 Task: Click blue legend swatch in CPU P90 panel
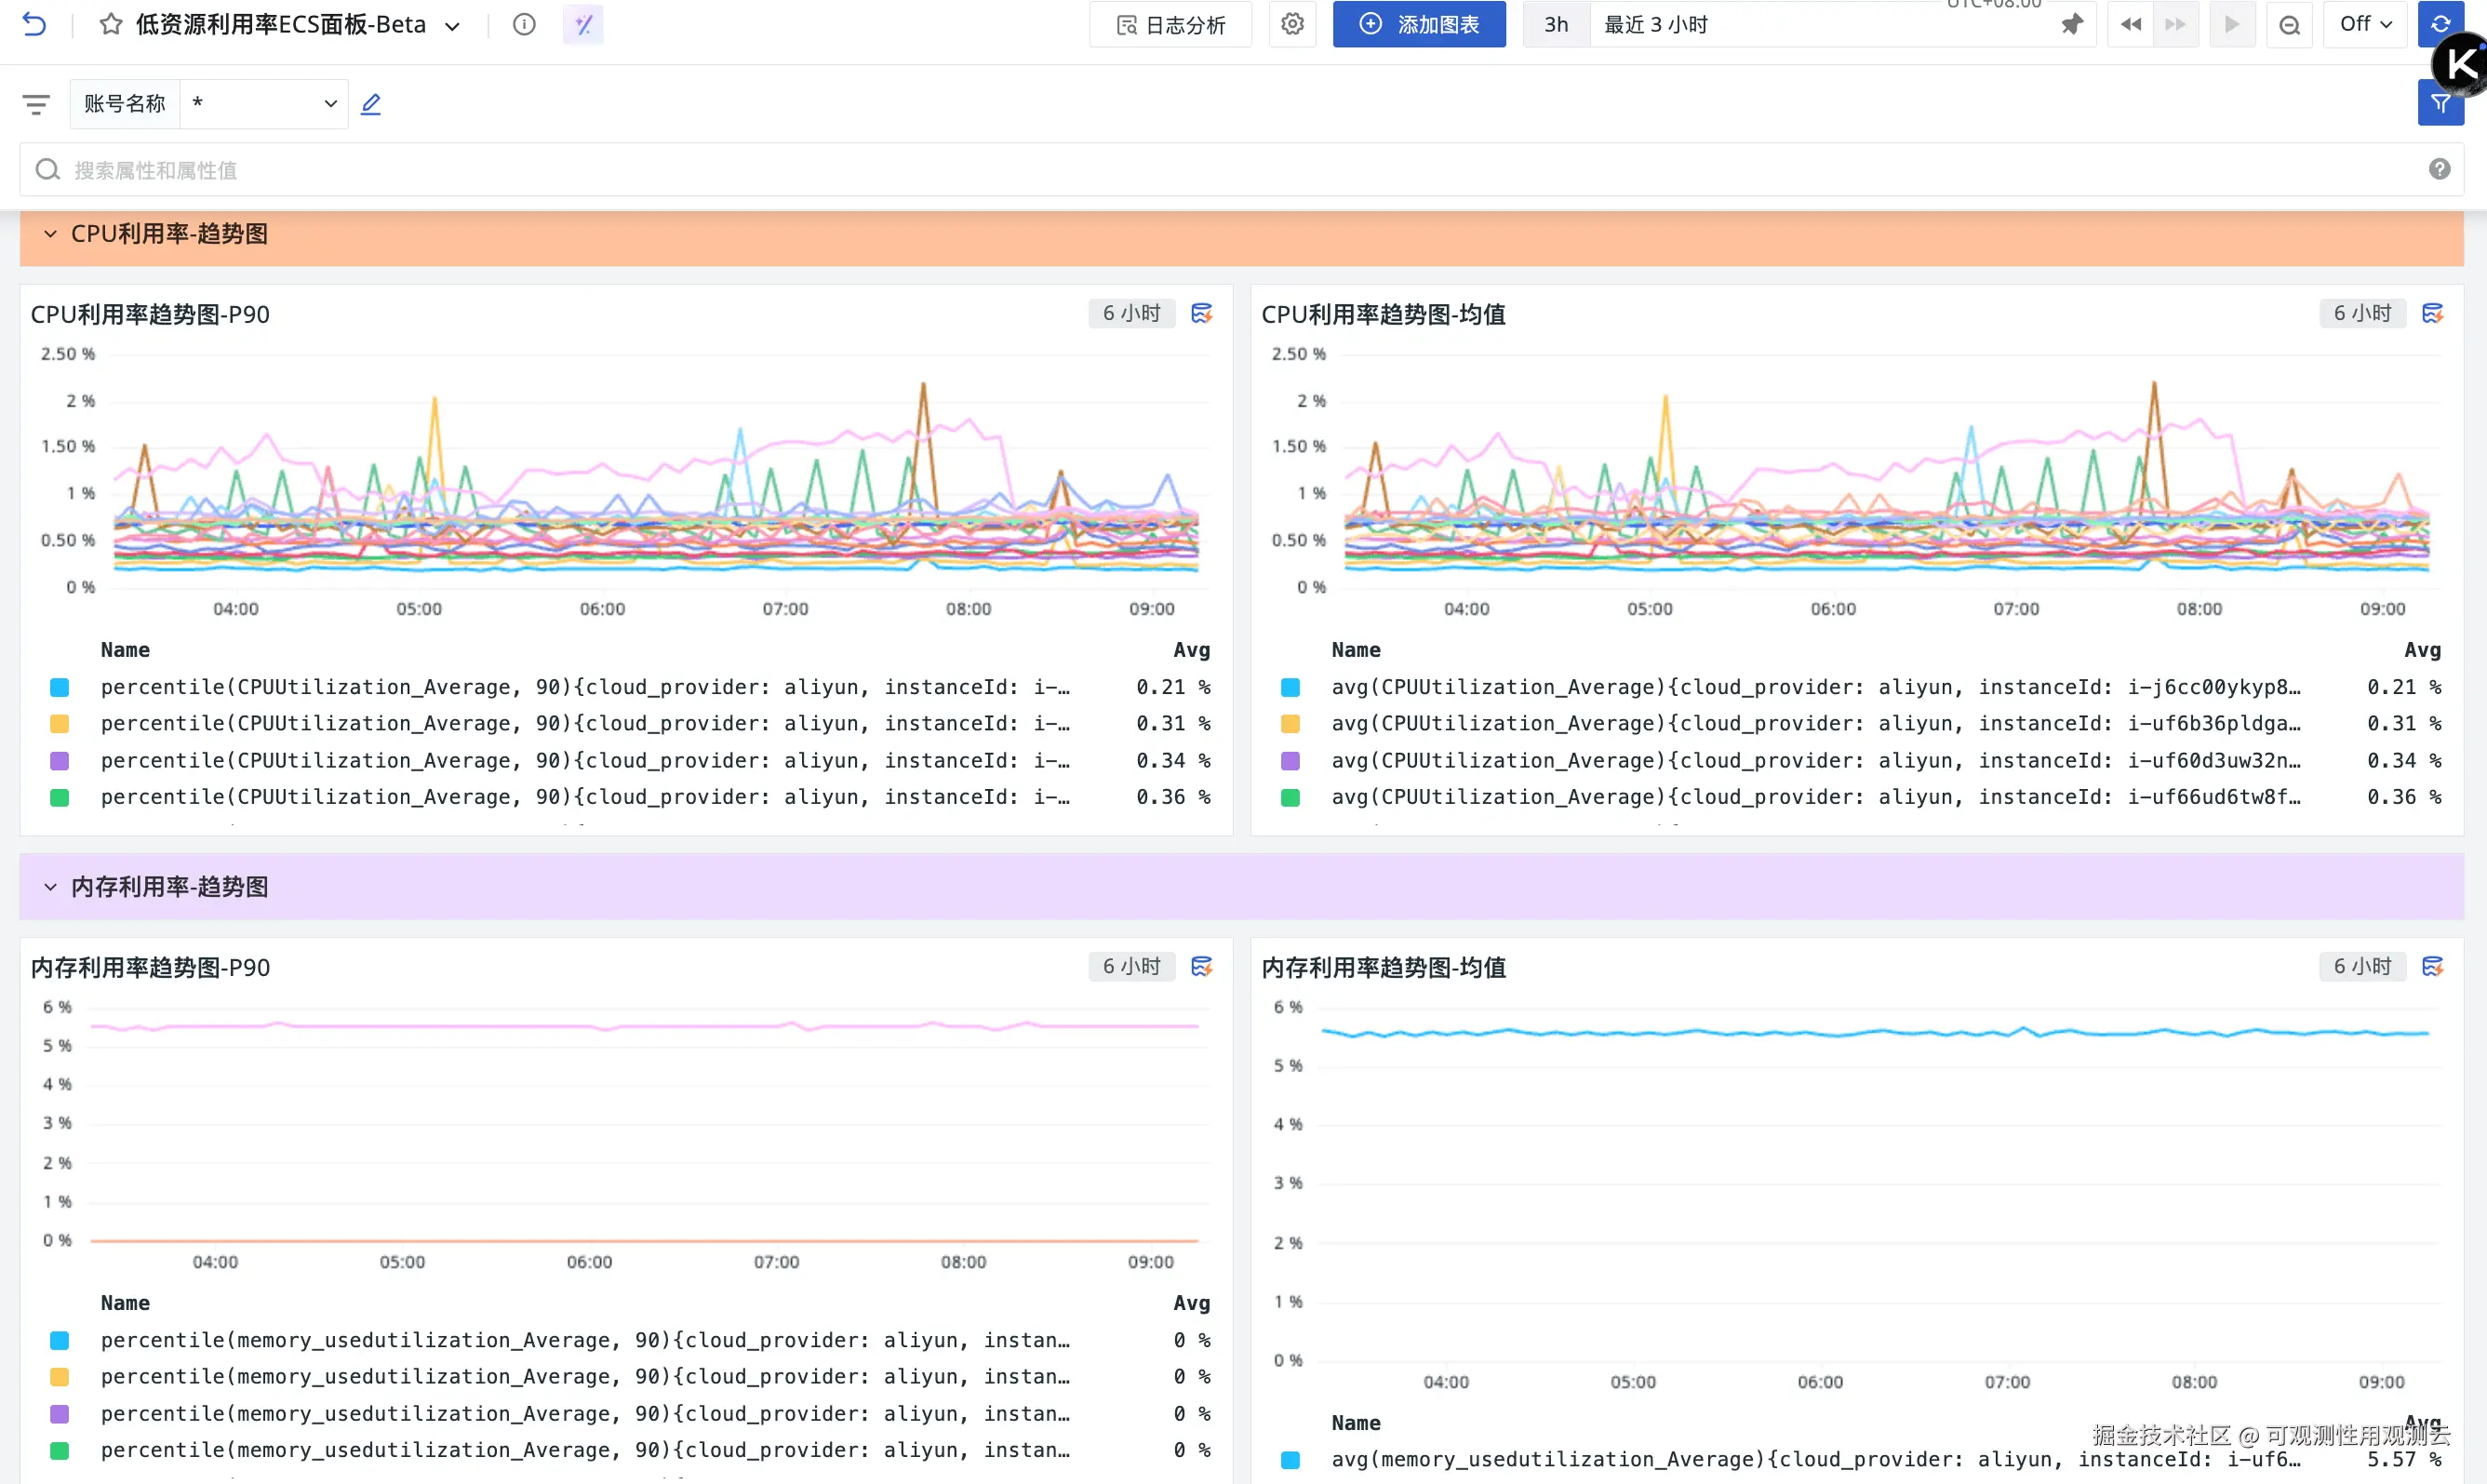[x=60, y=687]
